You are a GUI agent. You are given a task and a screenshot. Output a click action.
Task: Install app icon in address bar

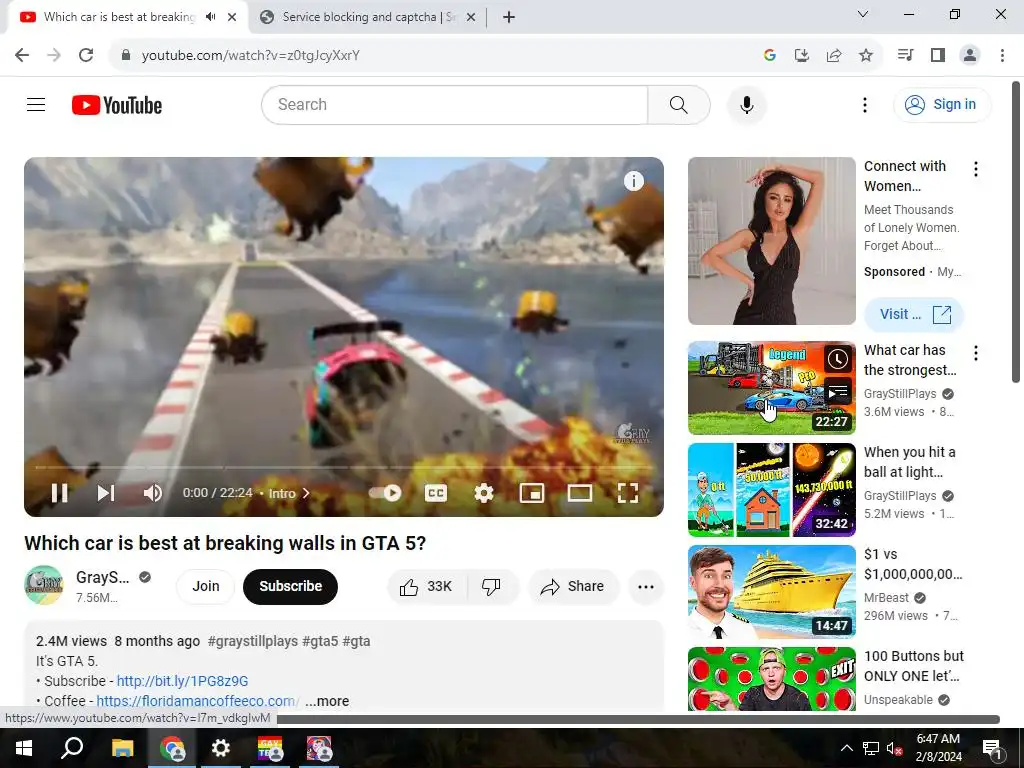(801, 56)
